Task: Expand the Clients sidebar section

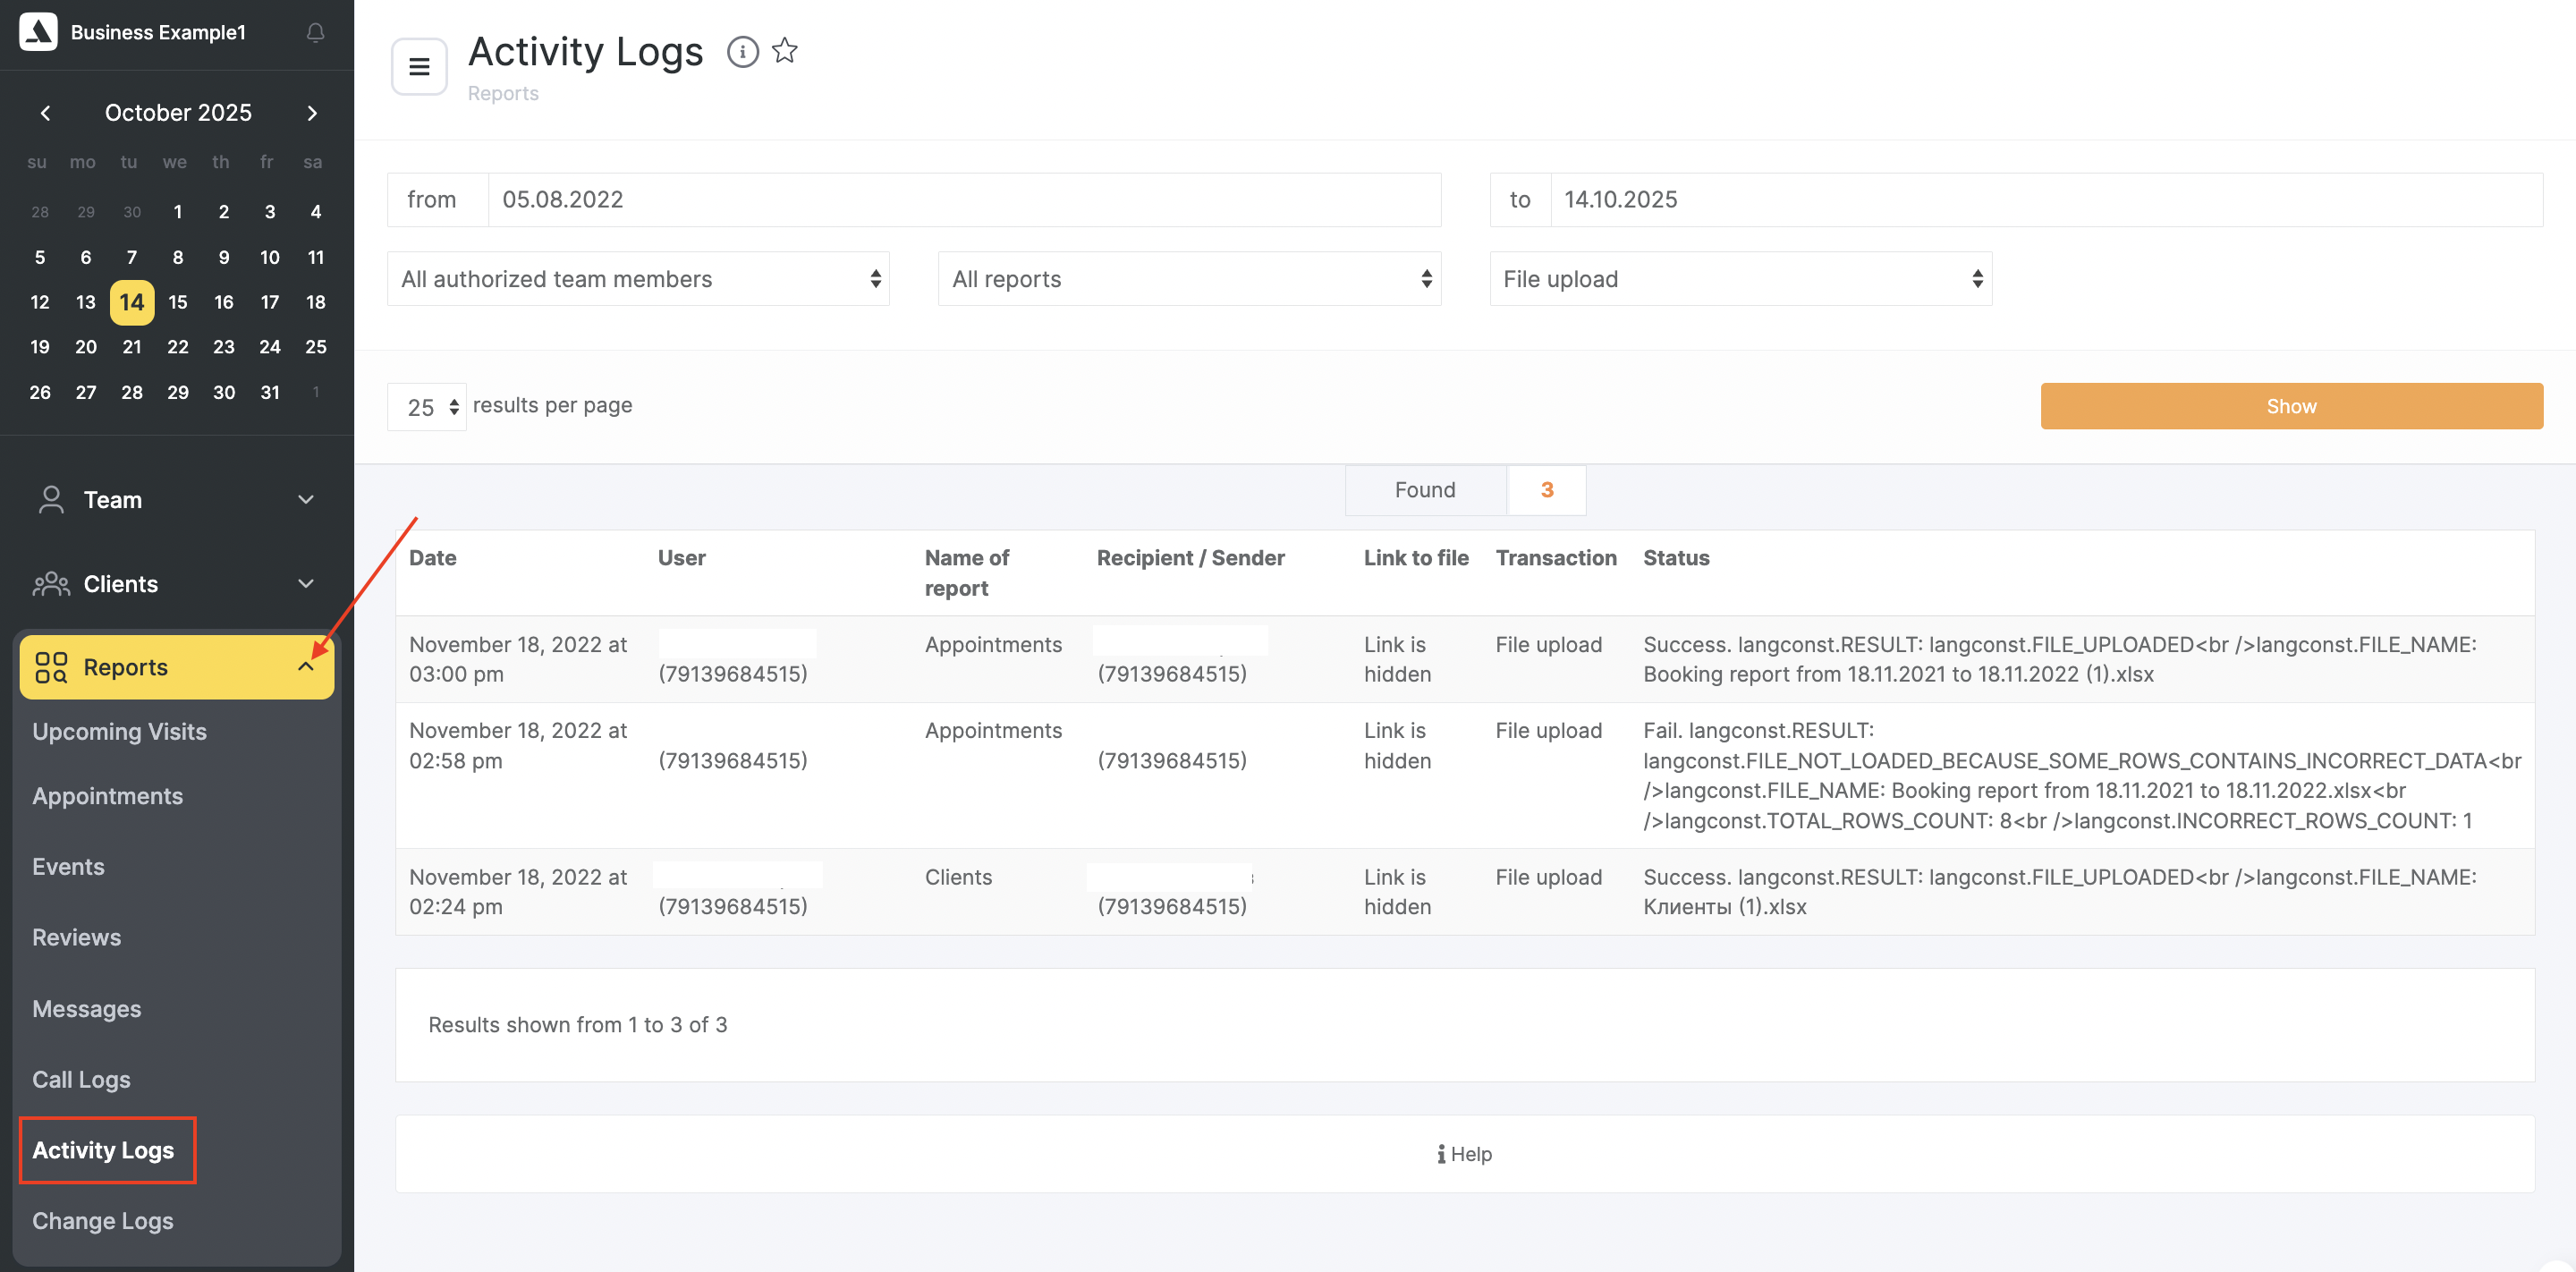Action: (x=306, y=583)
